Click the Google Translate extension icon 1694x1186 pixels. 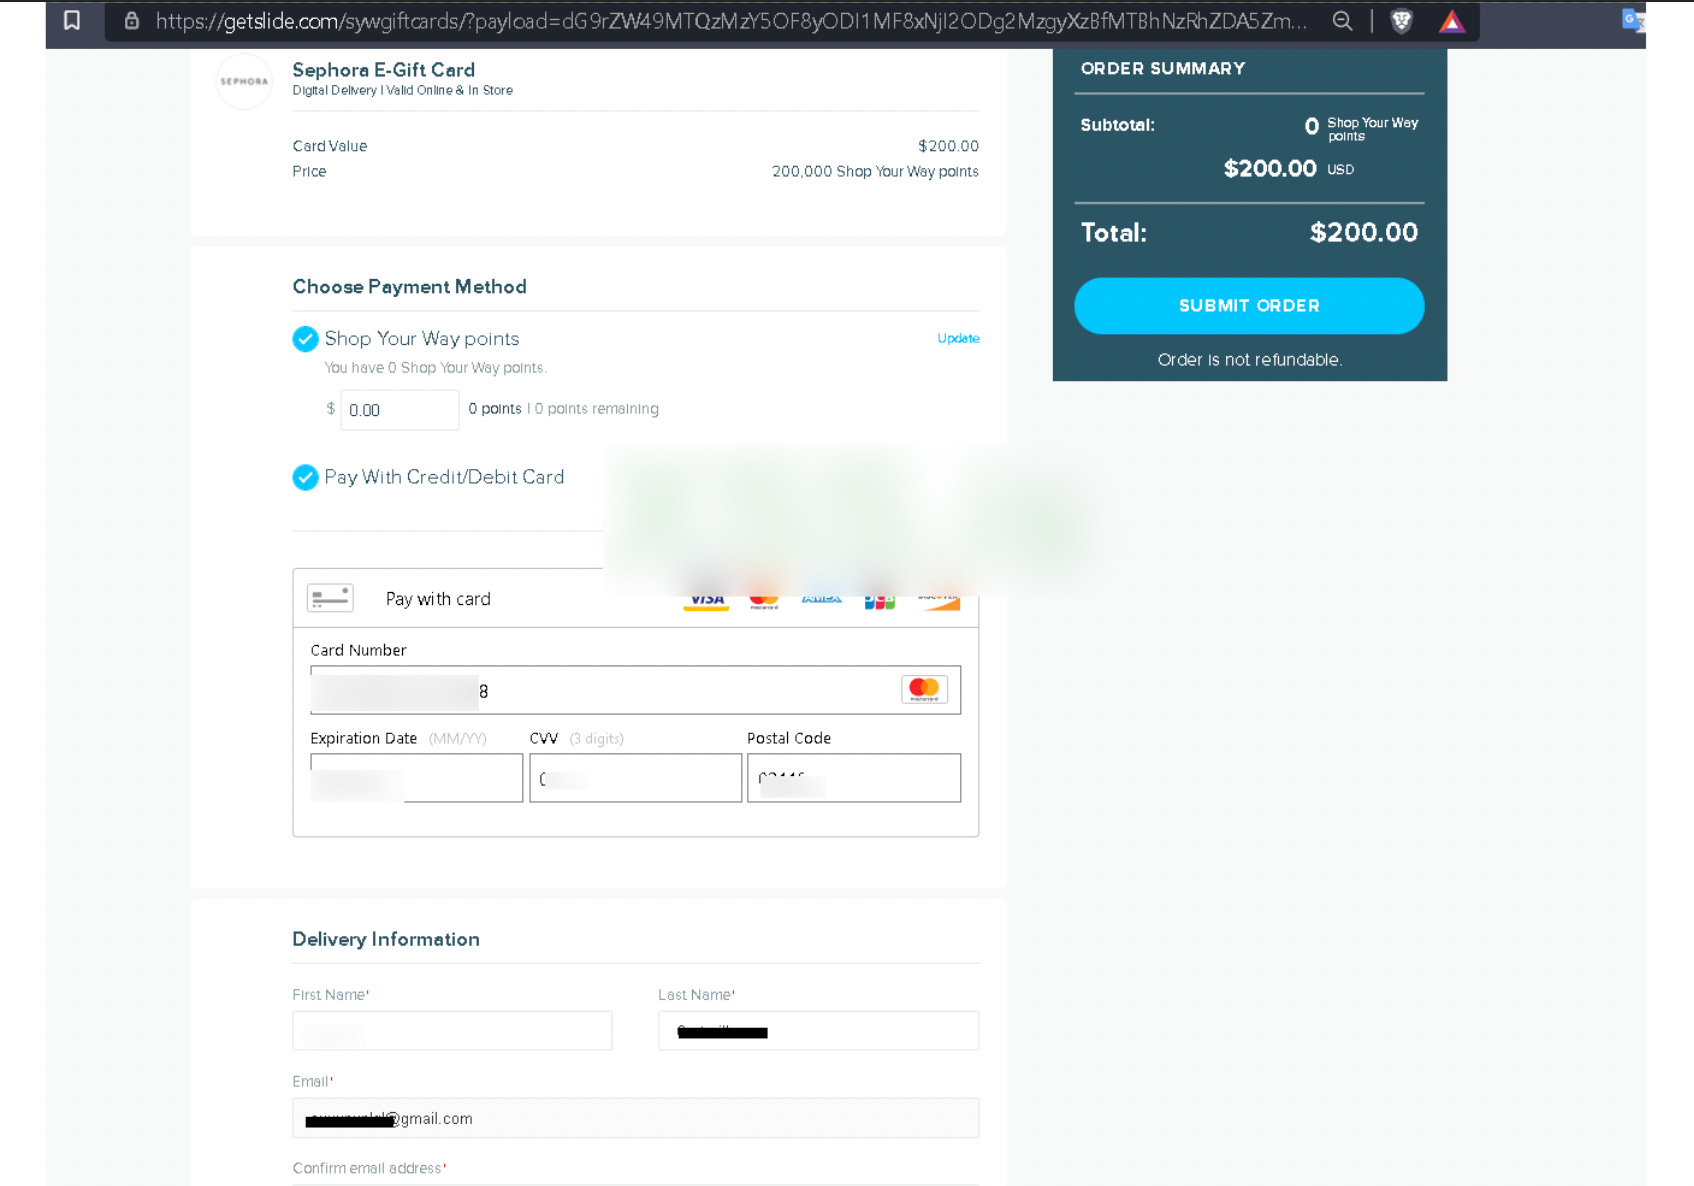(1633, 20)
